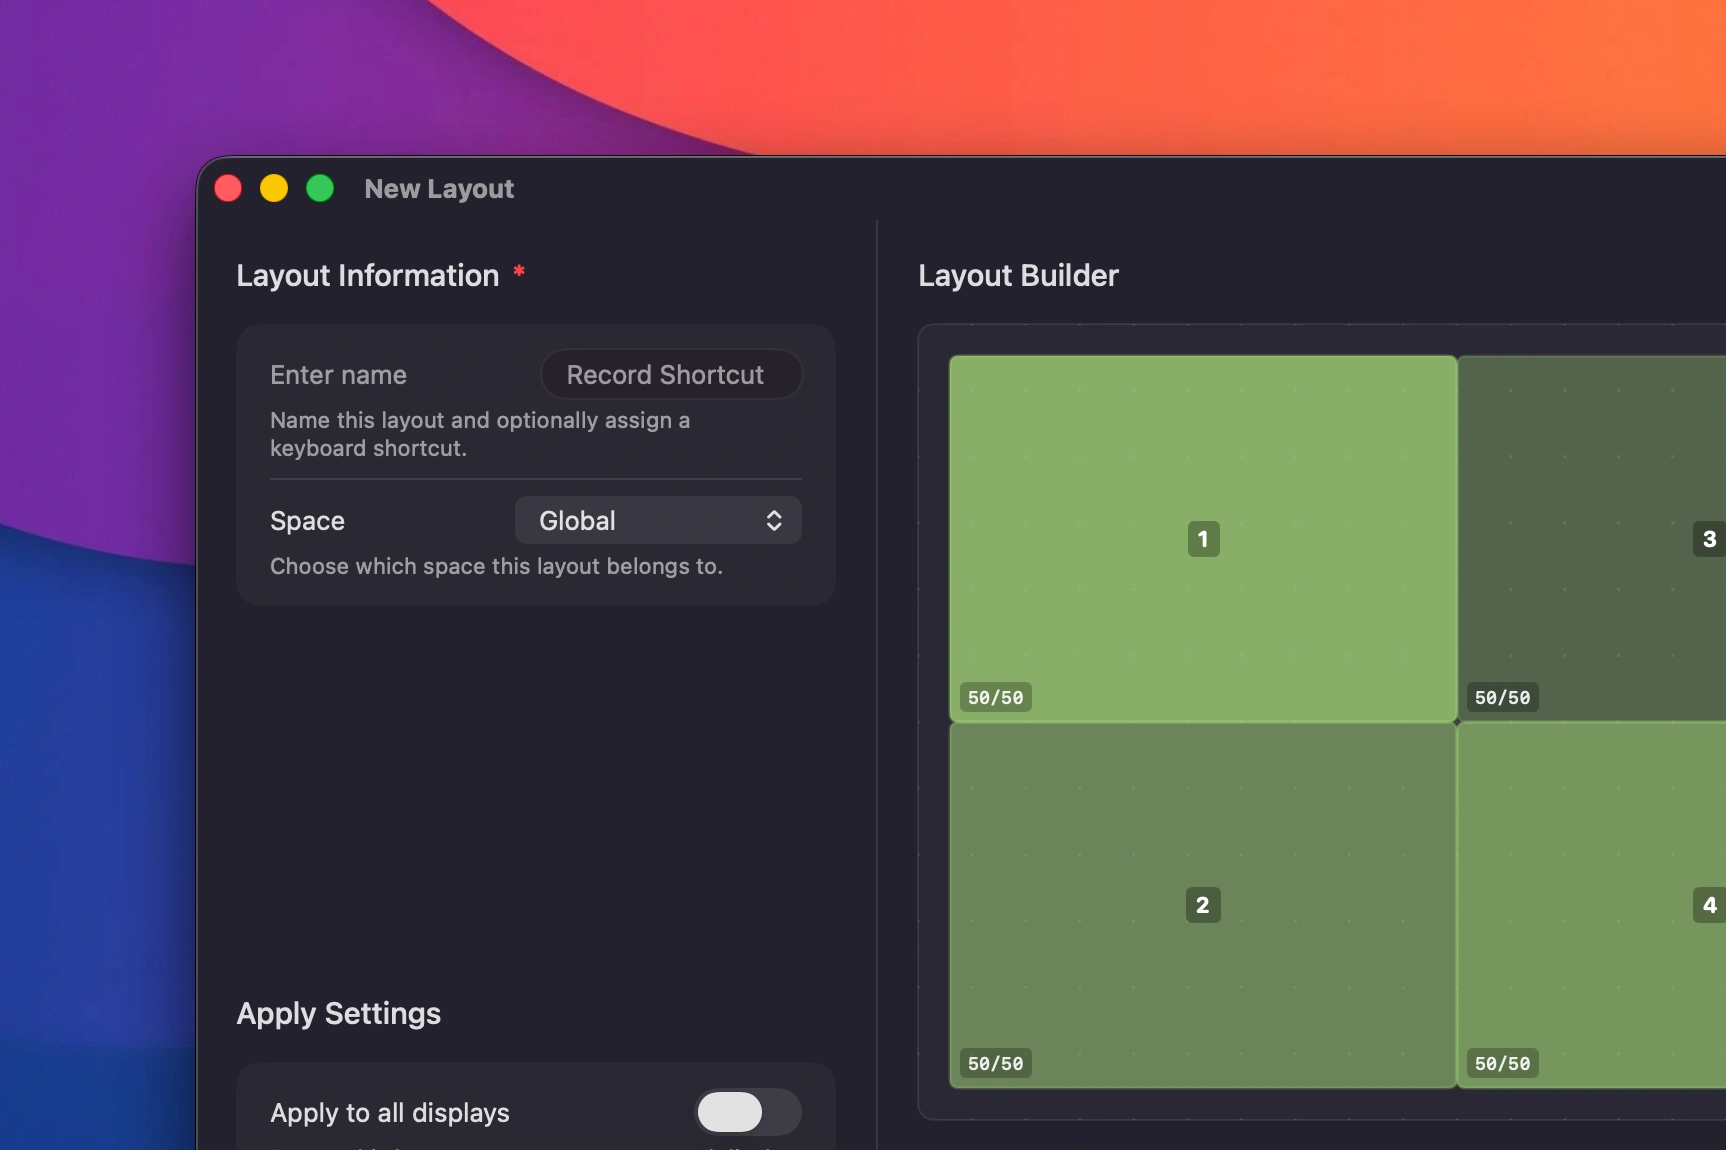1726x1150 pixels.
Task: Click the green zoom window button
Action: (320, 188)
